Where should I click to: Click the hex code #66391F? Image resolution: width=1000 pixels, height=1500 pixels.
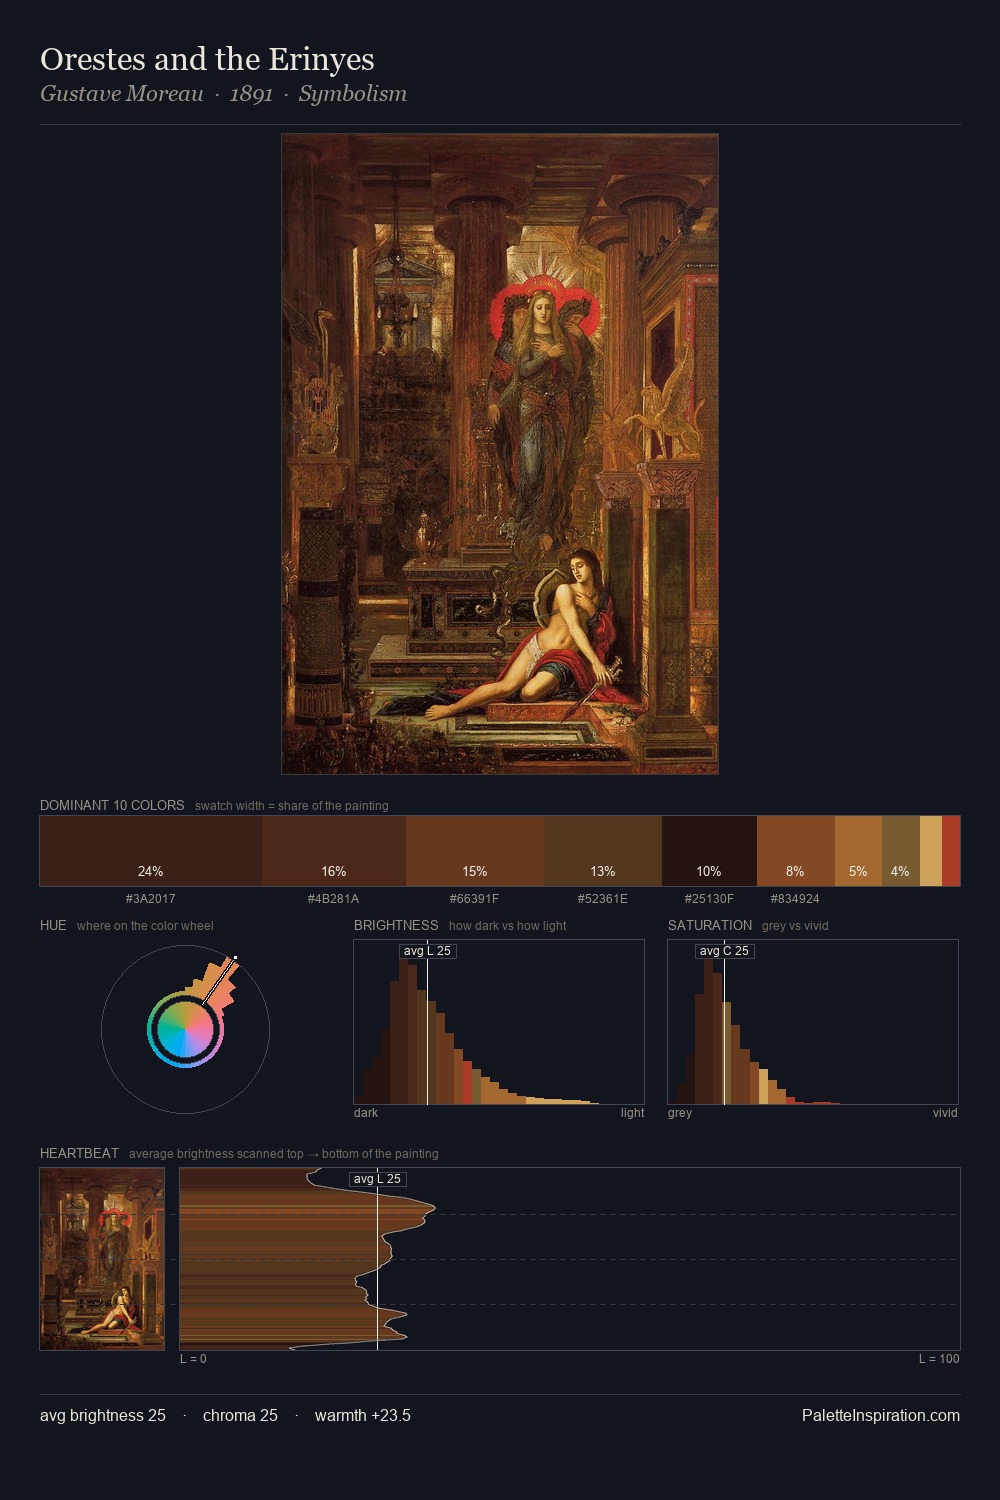pos(475,899)
